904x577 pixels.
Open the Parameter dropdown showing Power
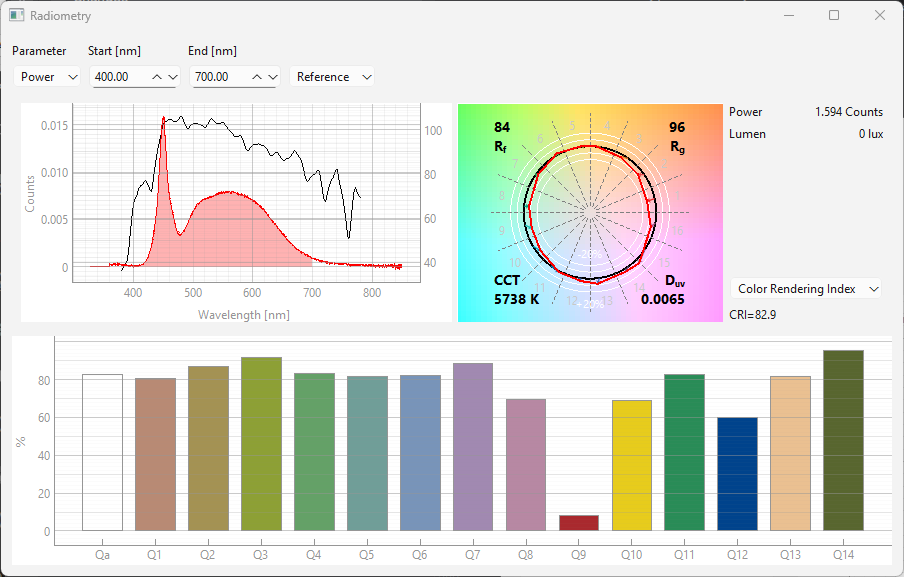47,77
